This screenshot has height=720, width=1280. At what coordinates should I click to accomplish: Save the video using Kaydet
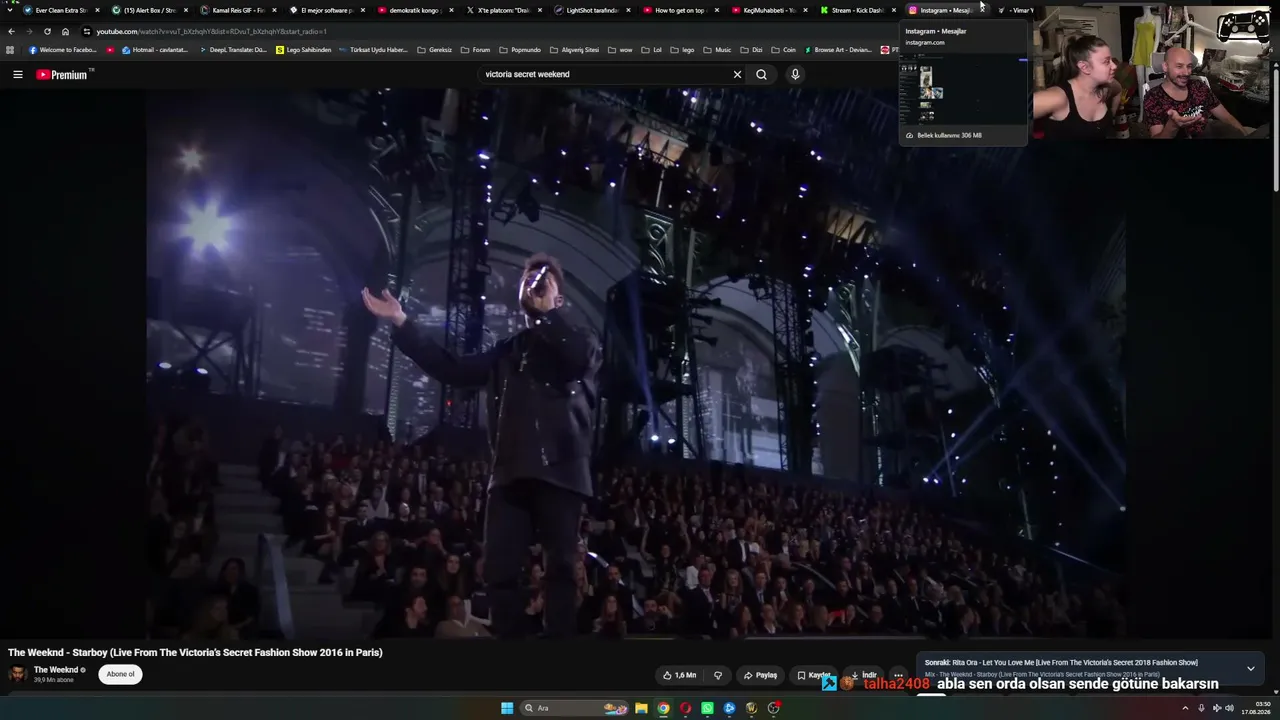[x=813, y=675]
